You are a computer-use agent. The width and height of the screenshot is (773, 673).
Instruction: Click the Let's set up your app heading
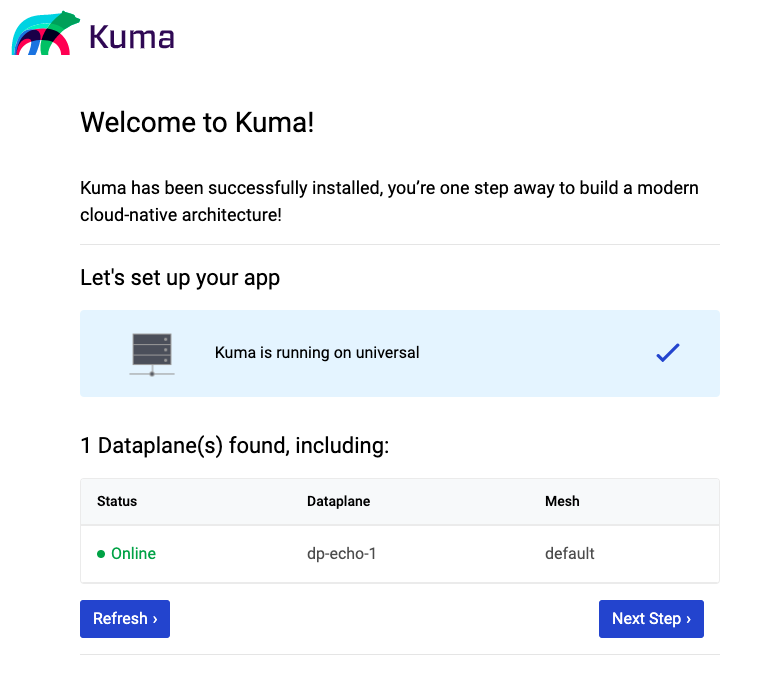180,278
